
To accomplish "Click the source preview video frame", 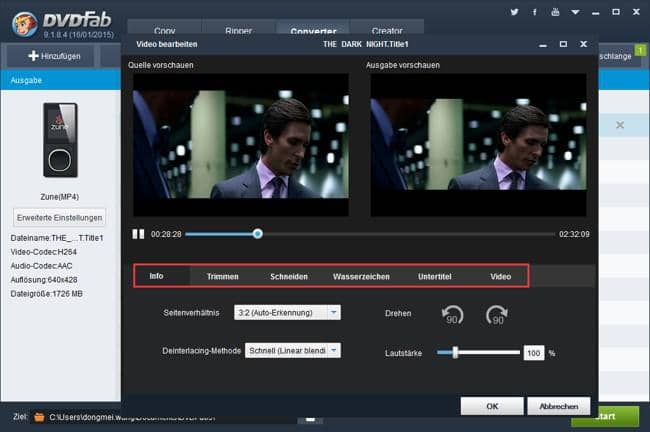I will 241,145.
